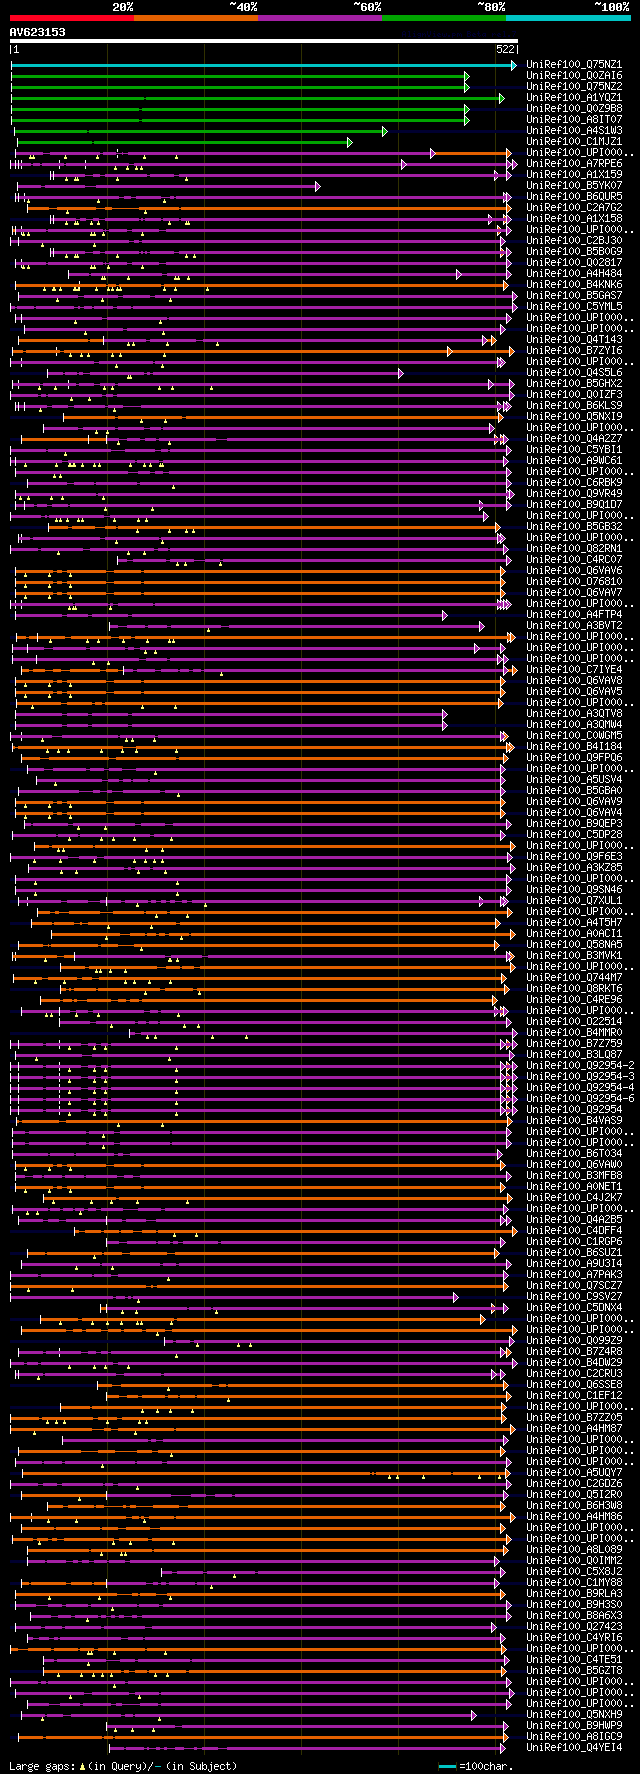Select the UniRef100_Q92954-6 label
This screenshot has width=640, height=1774.
click(x=580, y=1099)
